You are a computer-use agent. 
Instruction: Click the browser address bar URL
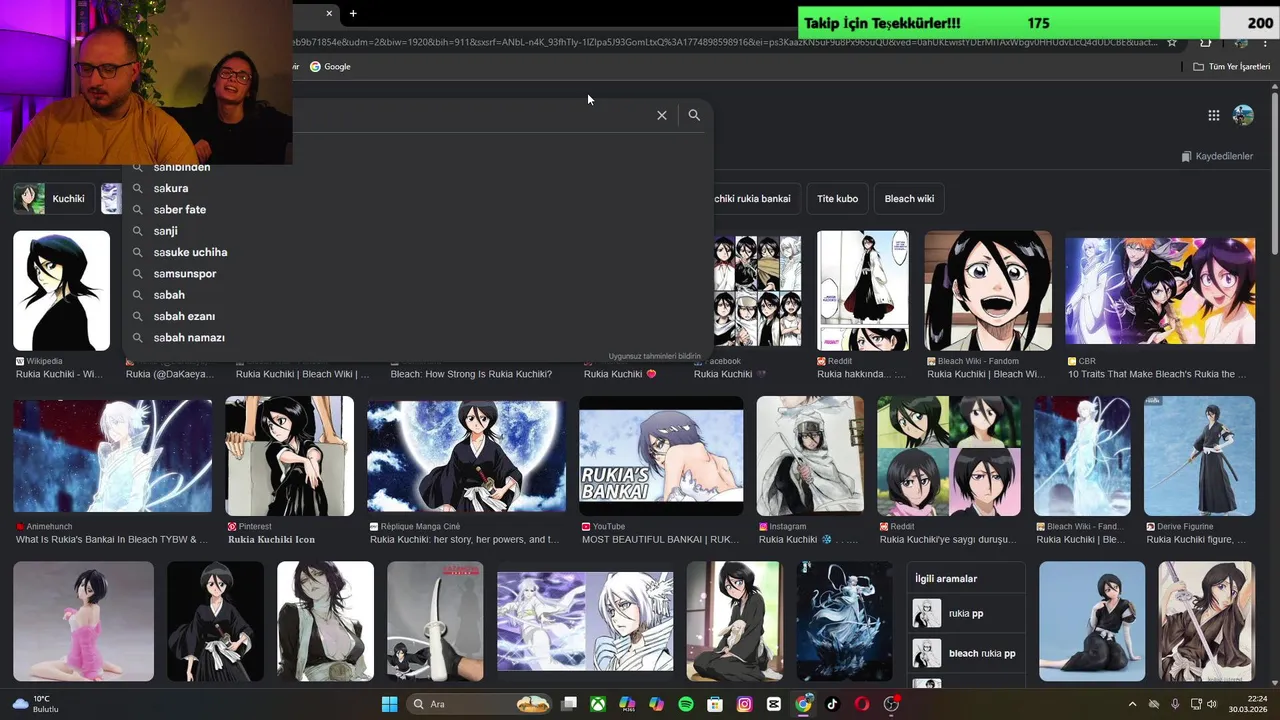(725, 42)
